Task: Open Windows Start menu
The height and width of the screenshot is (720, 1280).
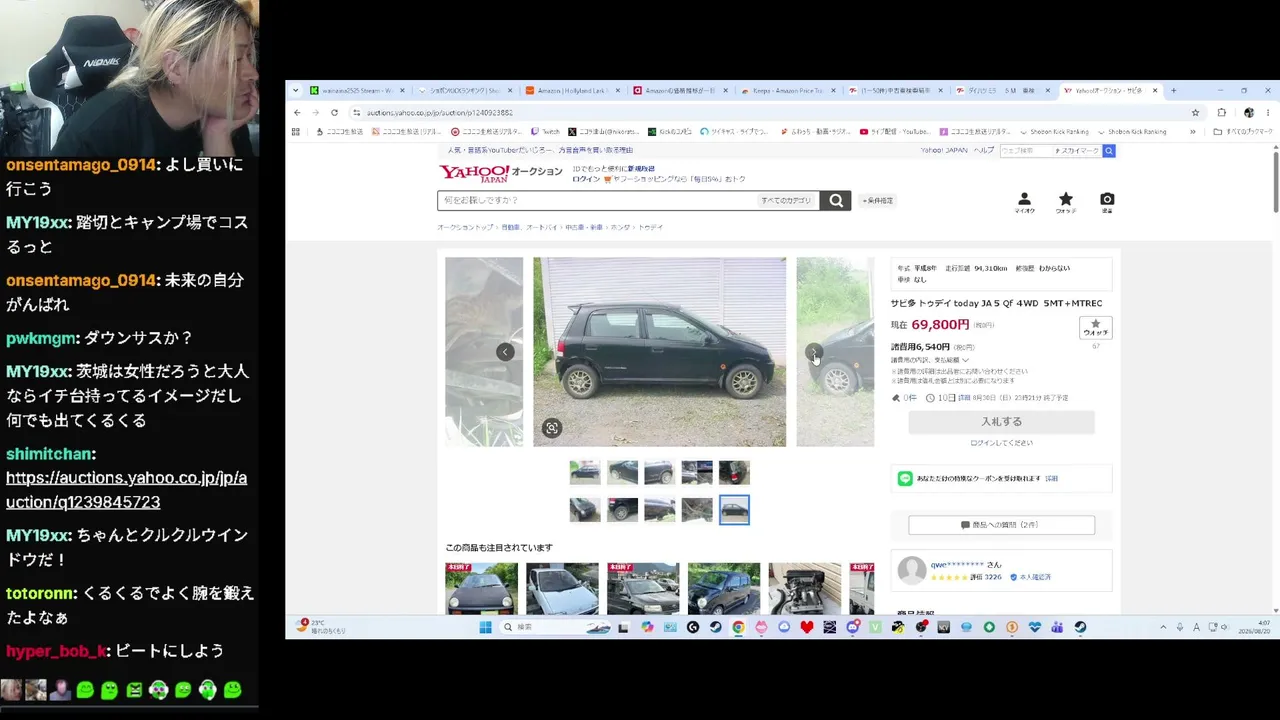Action: (485, 627)
